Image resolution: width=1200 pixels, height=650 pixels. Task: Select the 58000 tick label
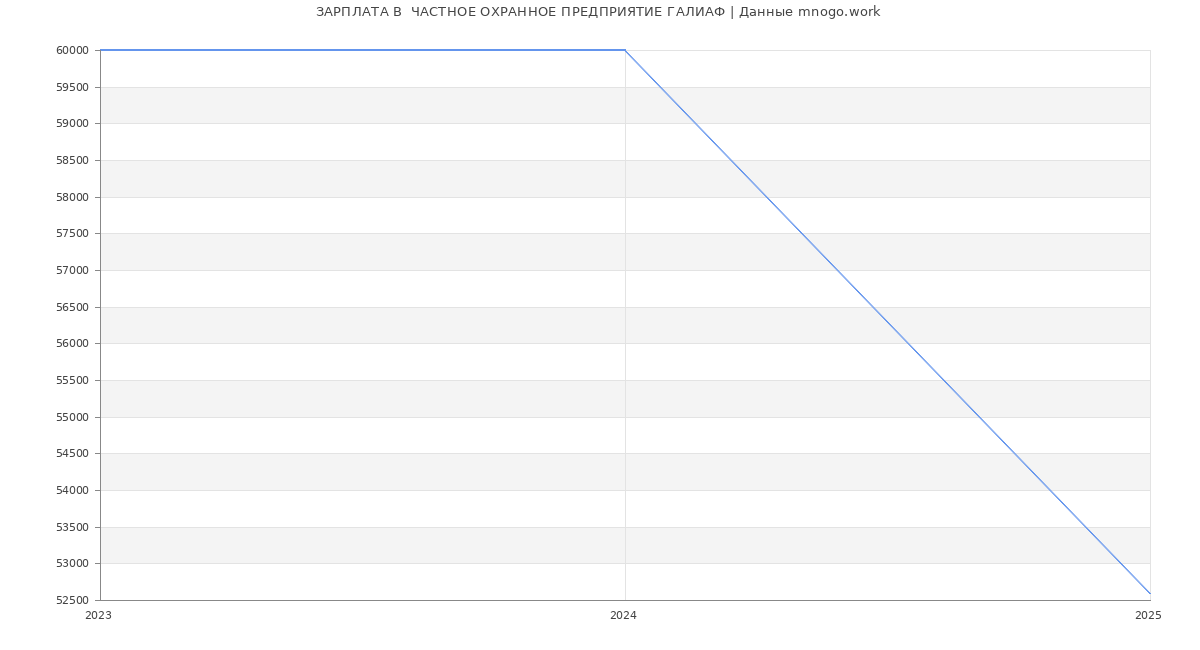tap(73, 197)
